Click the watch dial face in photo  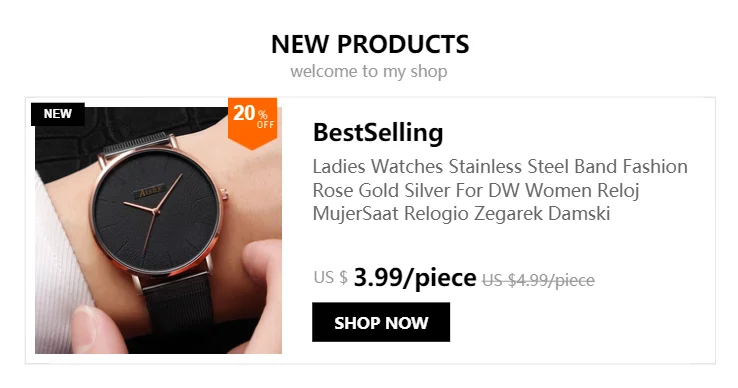[156, 211]
